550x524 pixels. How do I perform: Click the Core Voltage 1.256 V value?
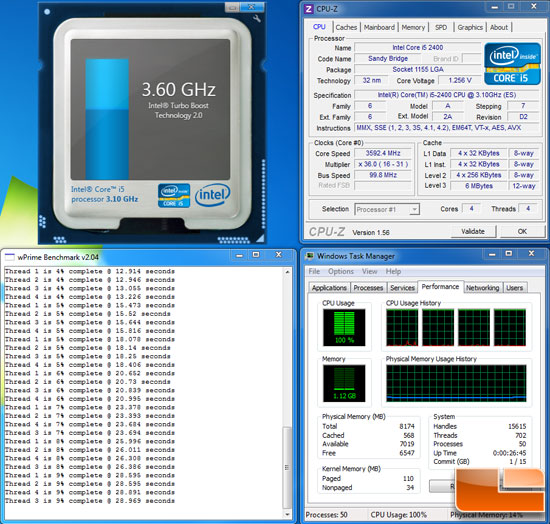point(460,80)
